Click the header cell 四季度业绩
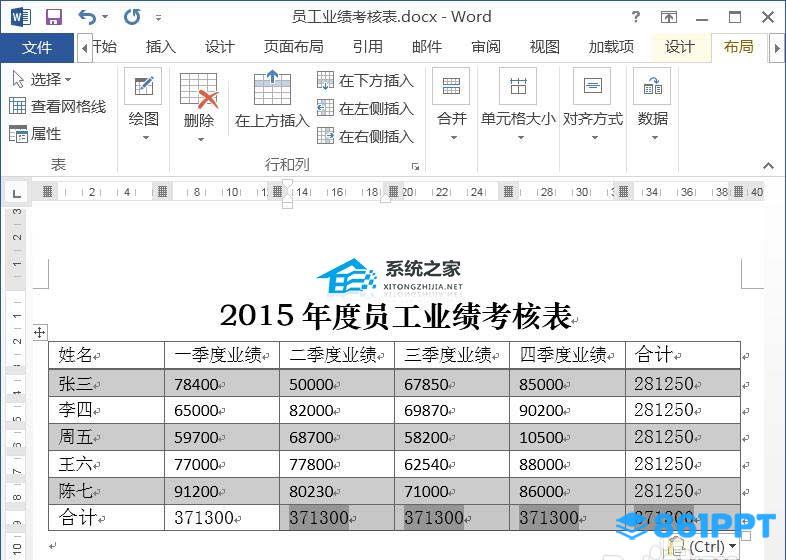This screenshot has height=560, width=786. 567,355
